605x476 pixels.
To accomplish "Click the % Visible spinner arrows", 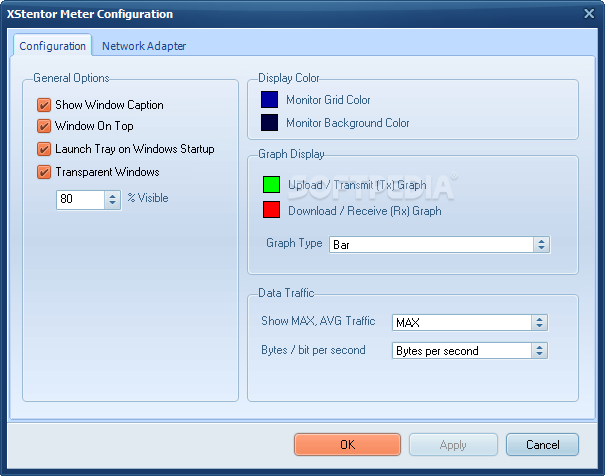I will [x=113, y=199].
